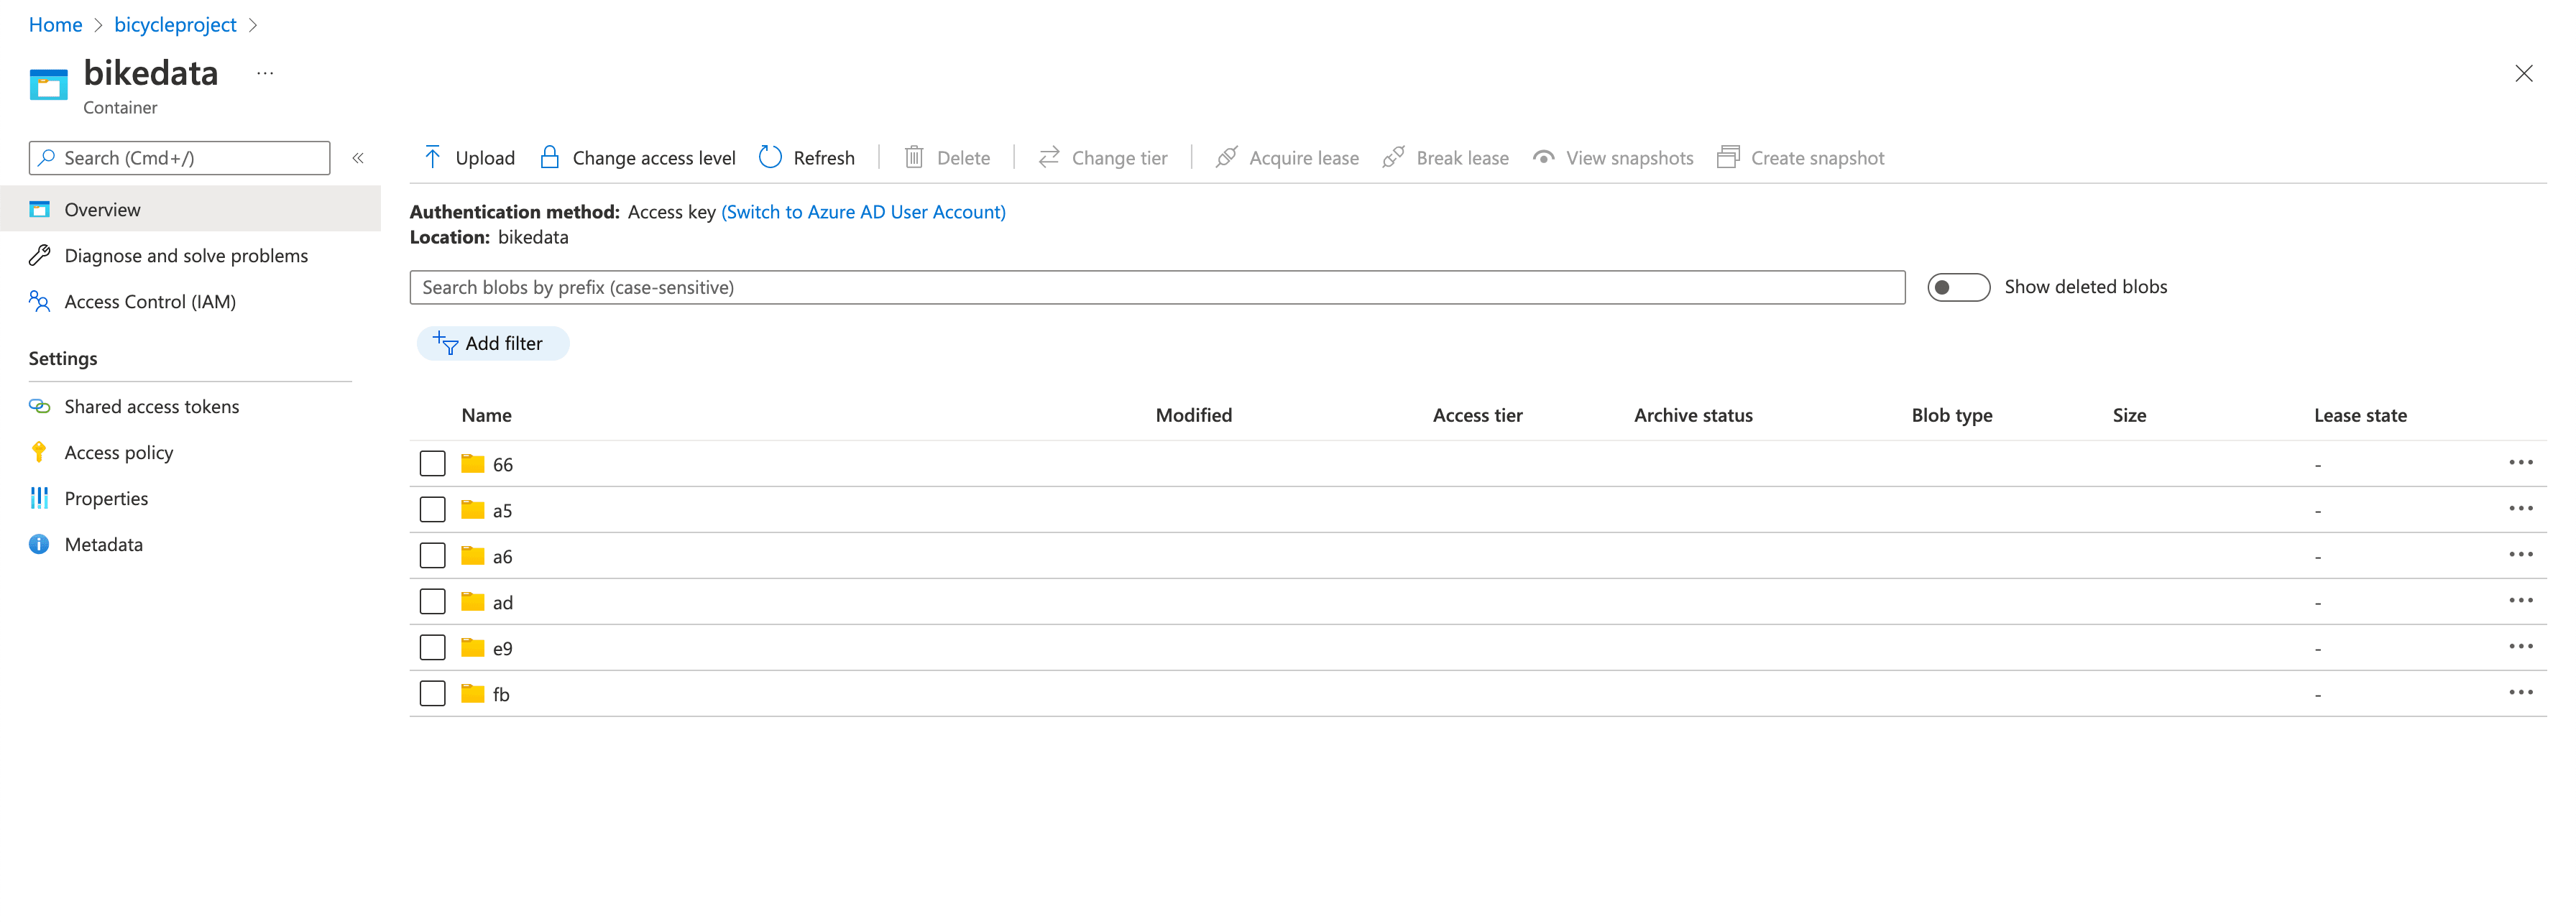Open the ellipsis menu next to bikedata title
This screenshot has height=924, width=2576.
pos(265,73)
